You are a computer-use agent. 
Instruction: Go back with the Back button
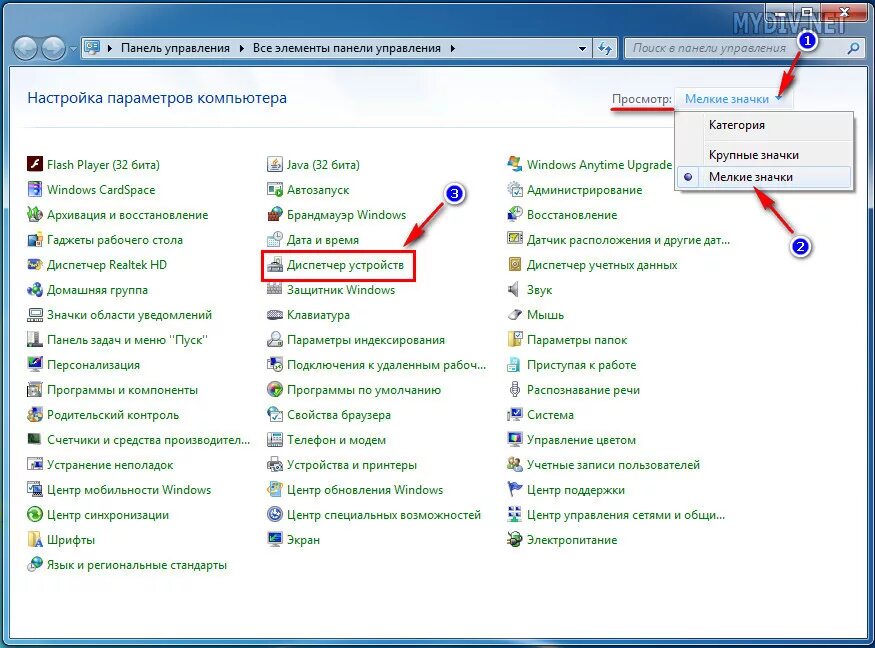tap(25, 49)
